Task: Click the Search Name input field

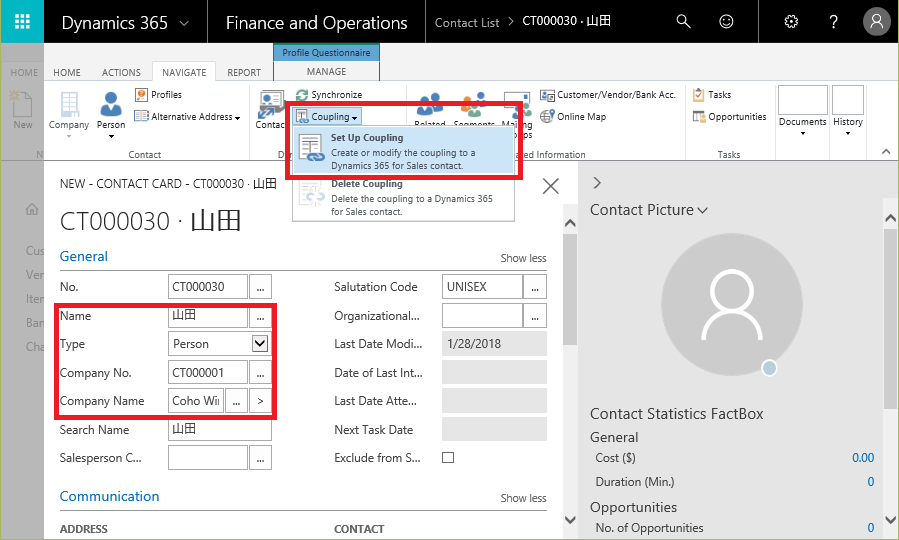Action: 220,429
